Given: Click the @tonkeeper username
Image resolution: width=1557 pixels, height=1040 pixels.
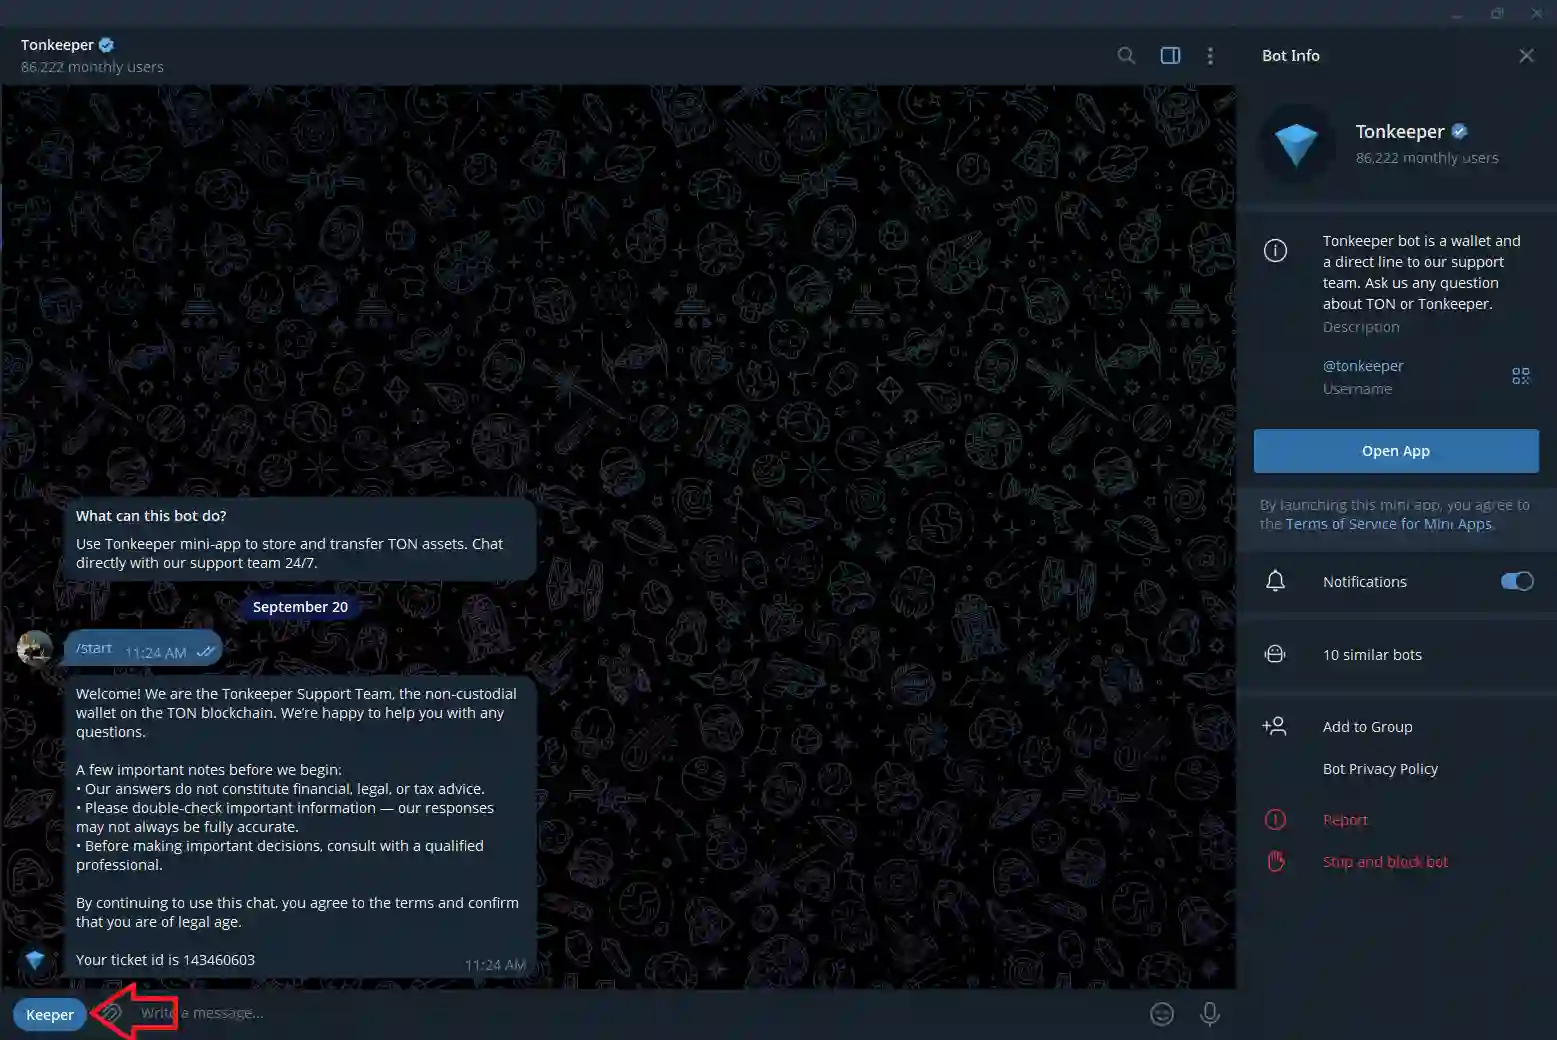Looking at the screenshot, I should (x=1363, y=366).
